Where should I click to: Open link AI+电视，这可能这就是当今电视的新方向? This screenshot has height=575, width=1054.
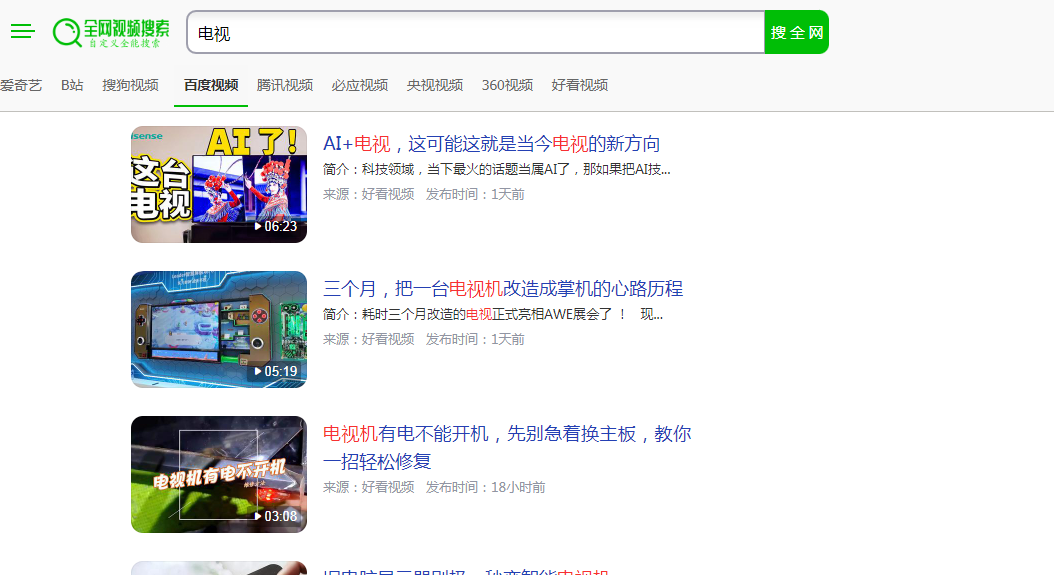point(491,144)
